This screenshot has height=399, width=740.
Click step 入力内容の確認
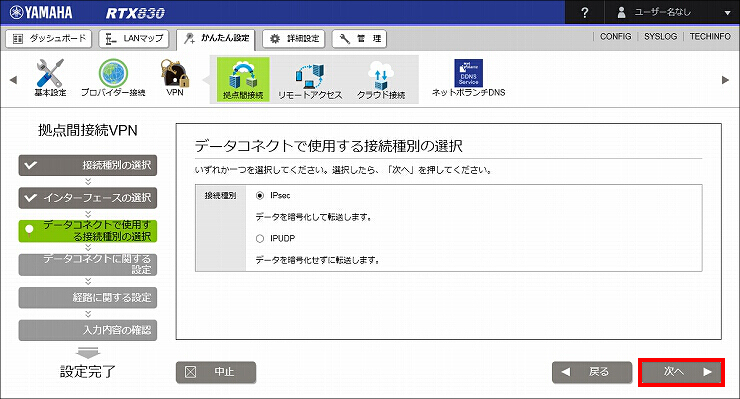point(88,330)
